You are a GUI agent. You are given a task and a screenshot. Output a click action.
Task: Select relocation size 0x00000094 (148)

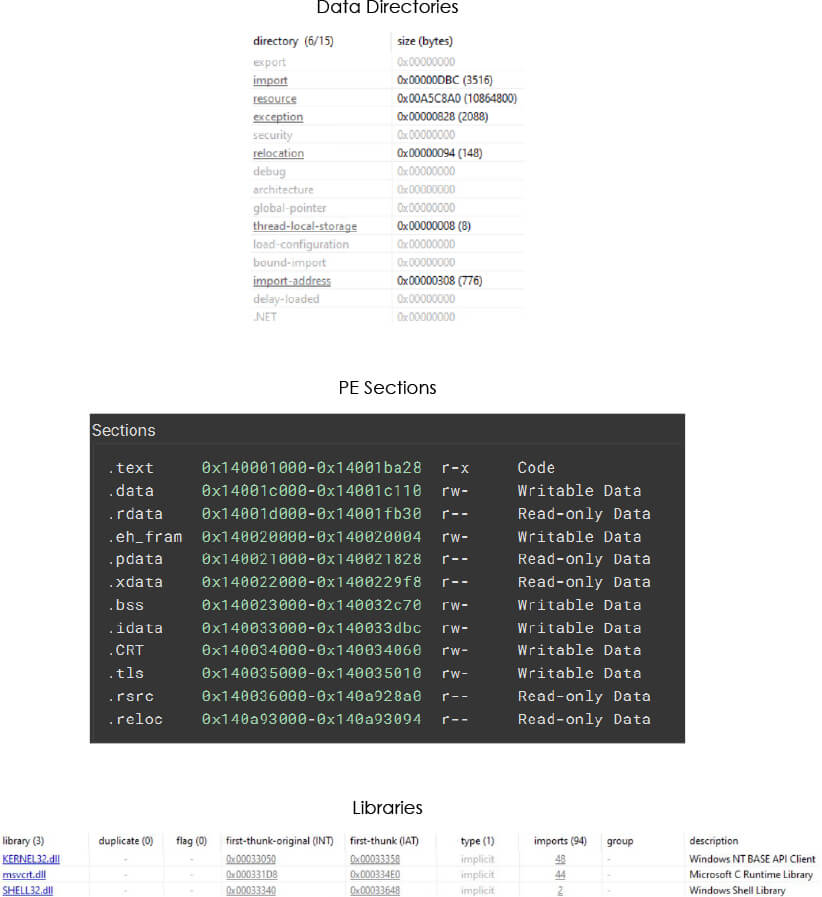click(x=439, y=153)
